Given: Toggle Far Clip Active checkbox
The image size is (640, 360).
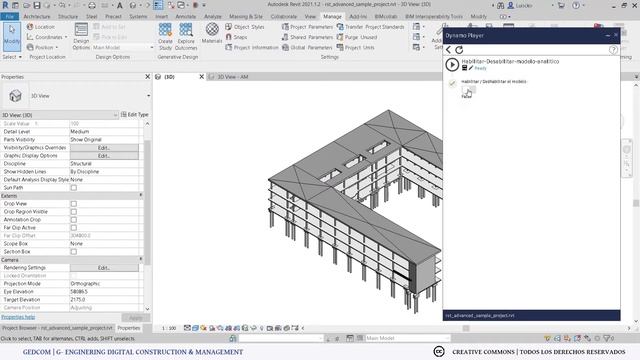Looking at the screenshot, I should (73, 228).
